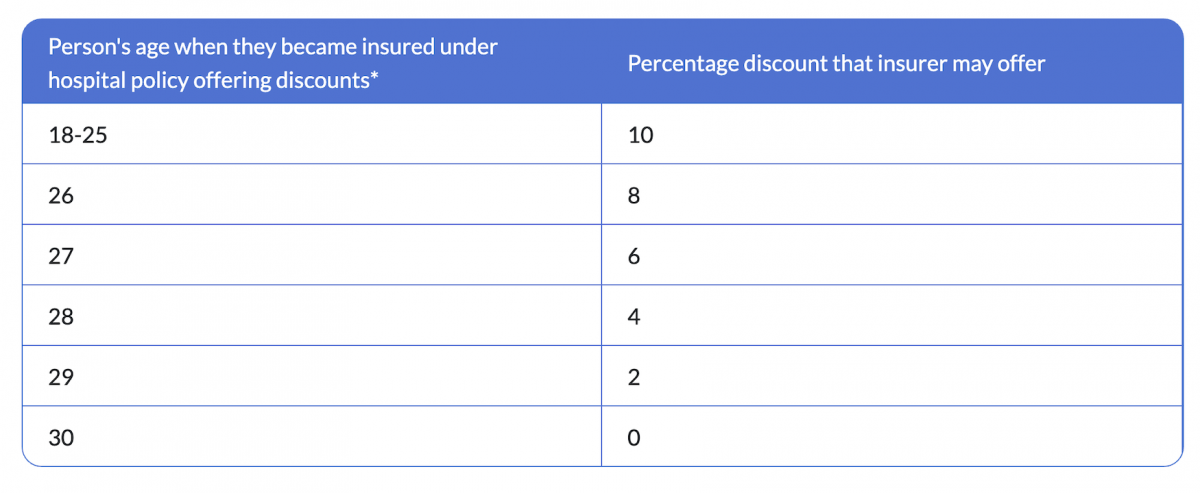Click the age 26 cell

tap(61, 196)
